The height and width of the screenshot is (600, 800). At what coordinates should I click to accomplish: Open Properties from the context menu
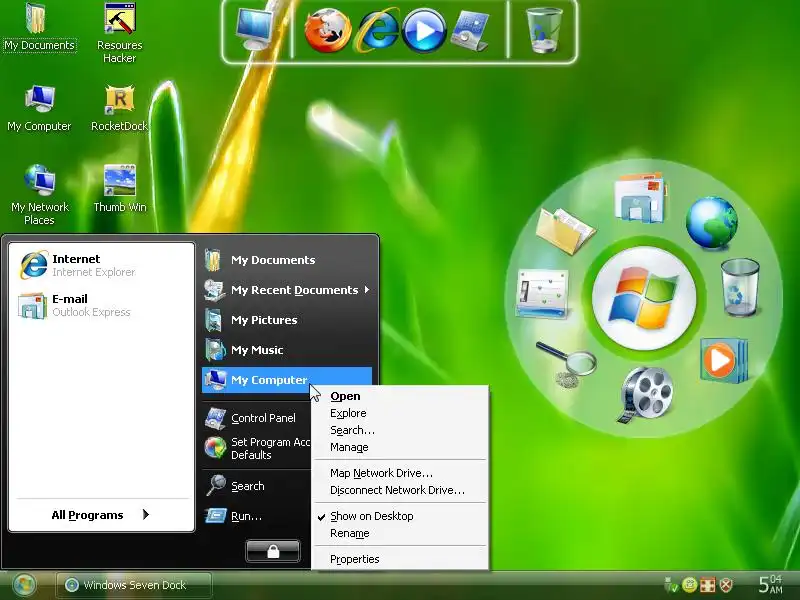point(400,559)
